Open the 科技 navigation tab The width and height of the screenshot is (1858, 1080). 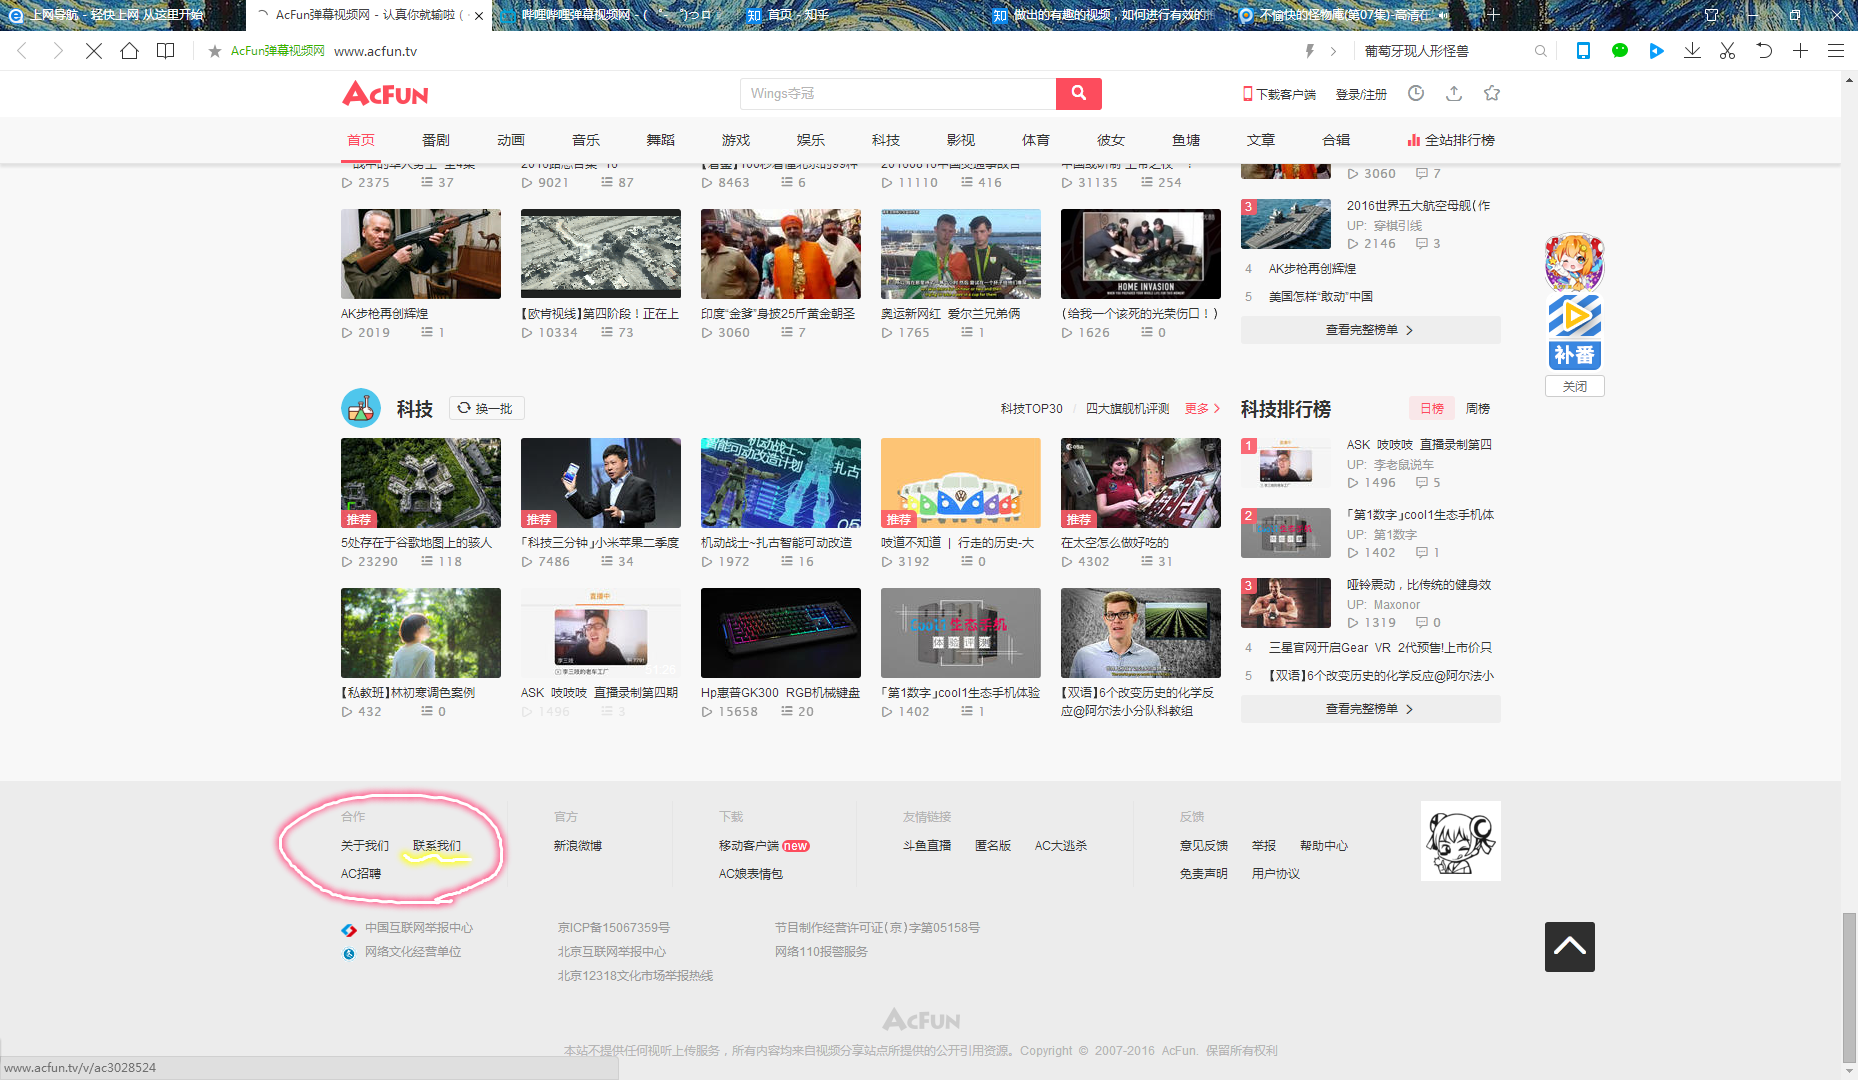[x=886, y=140]
